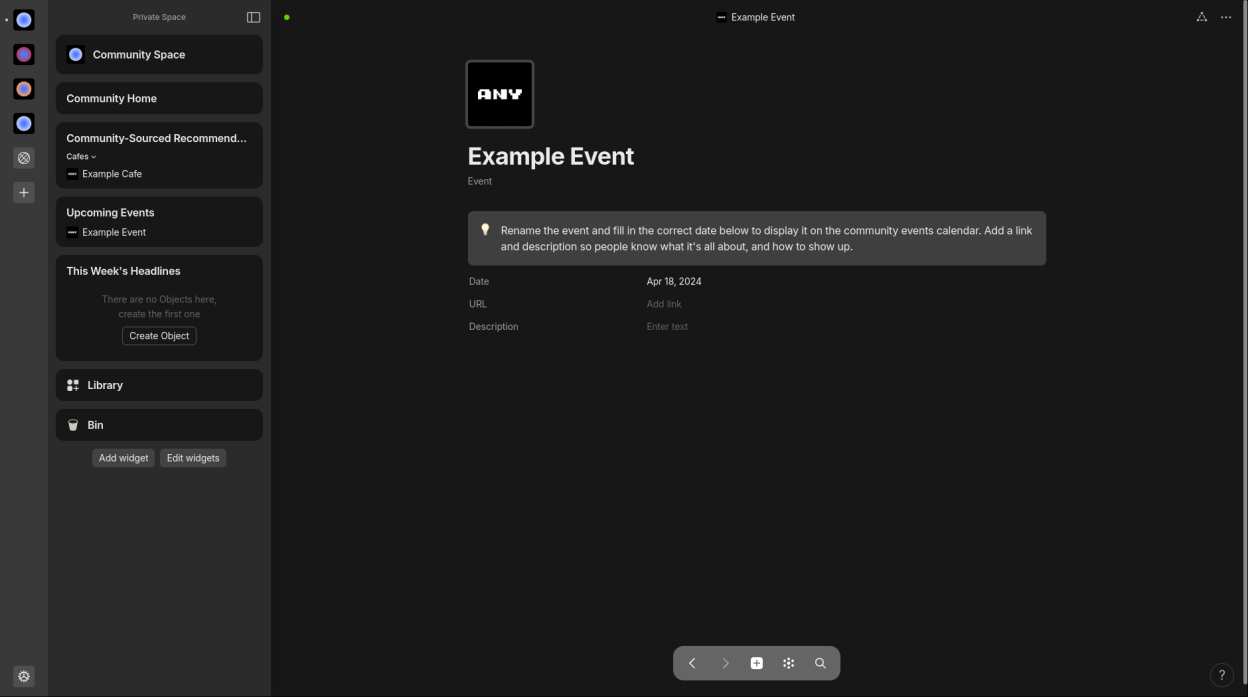Click the Description relation label

coord(494,327)
